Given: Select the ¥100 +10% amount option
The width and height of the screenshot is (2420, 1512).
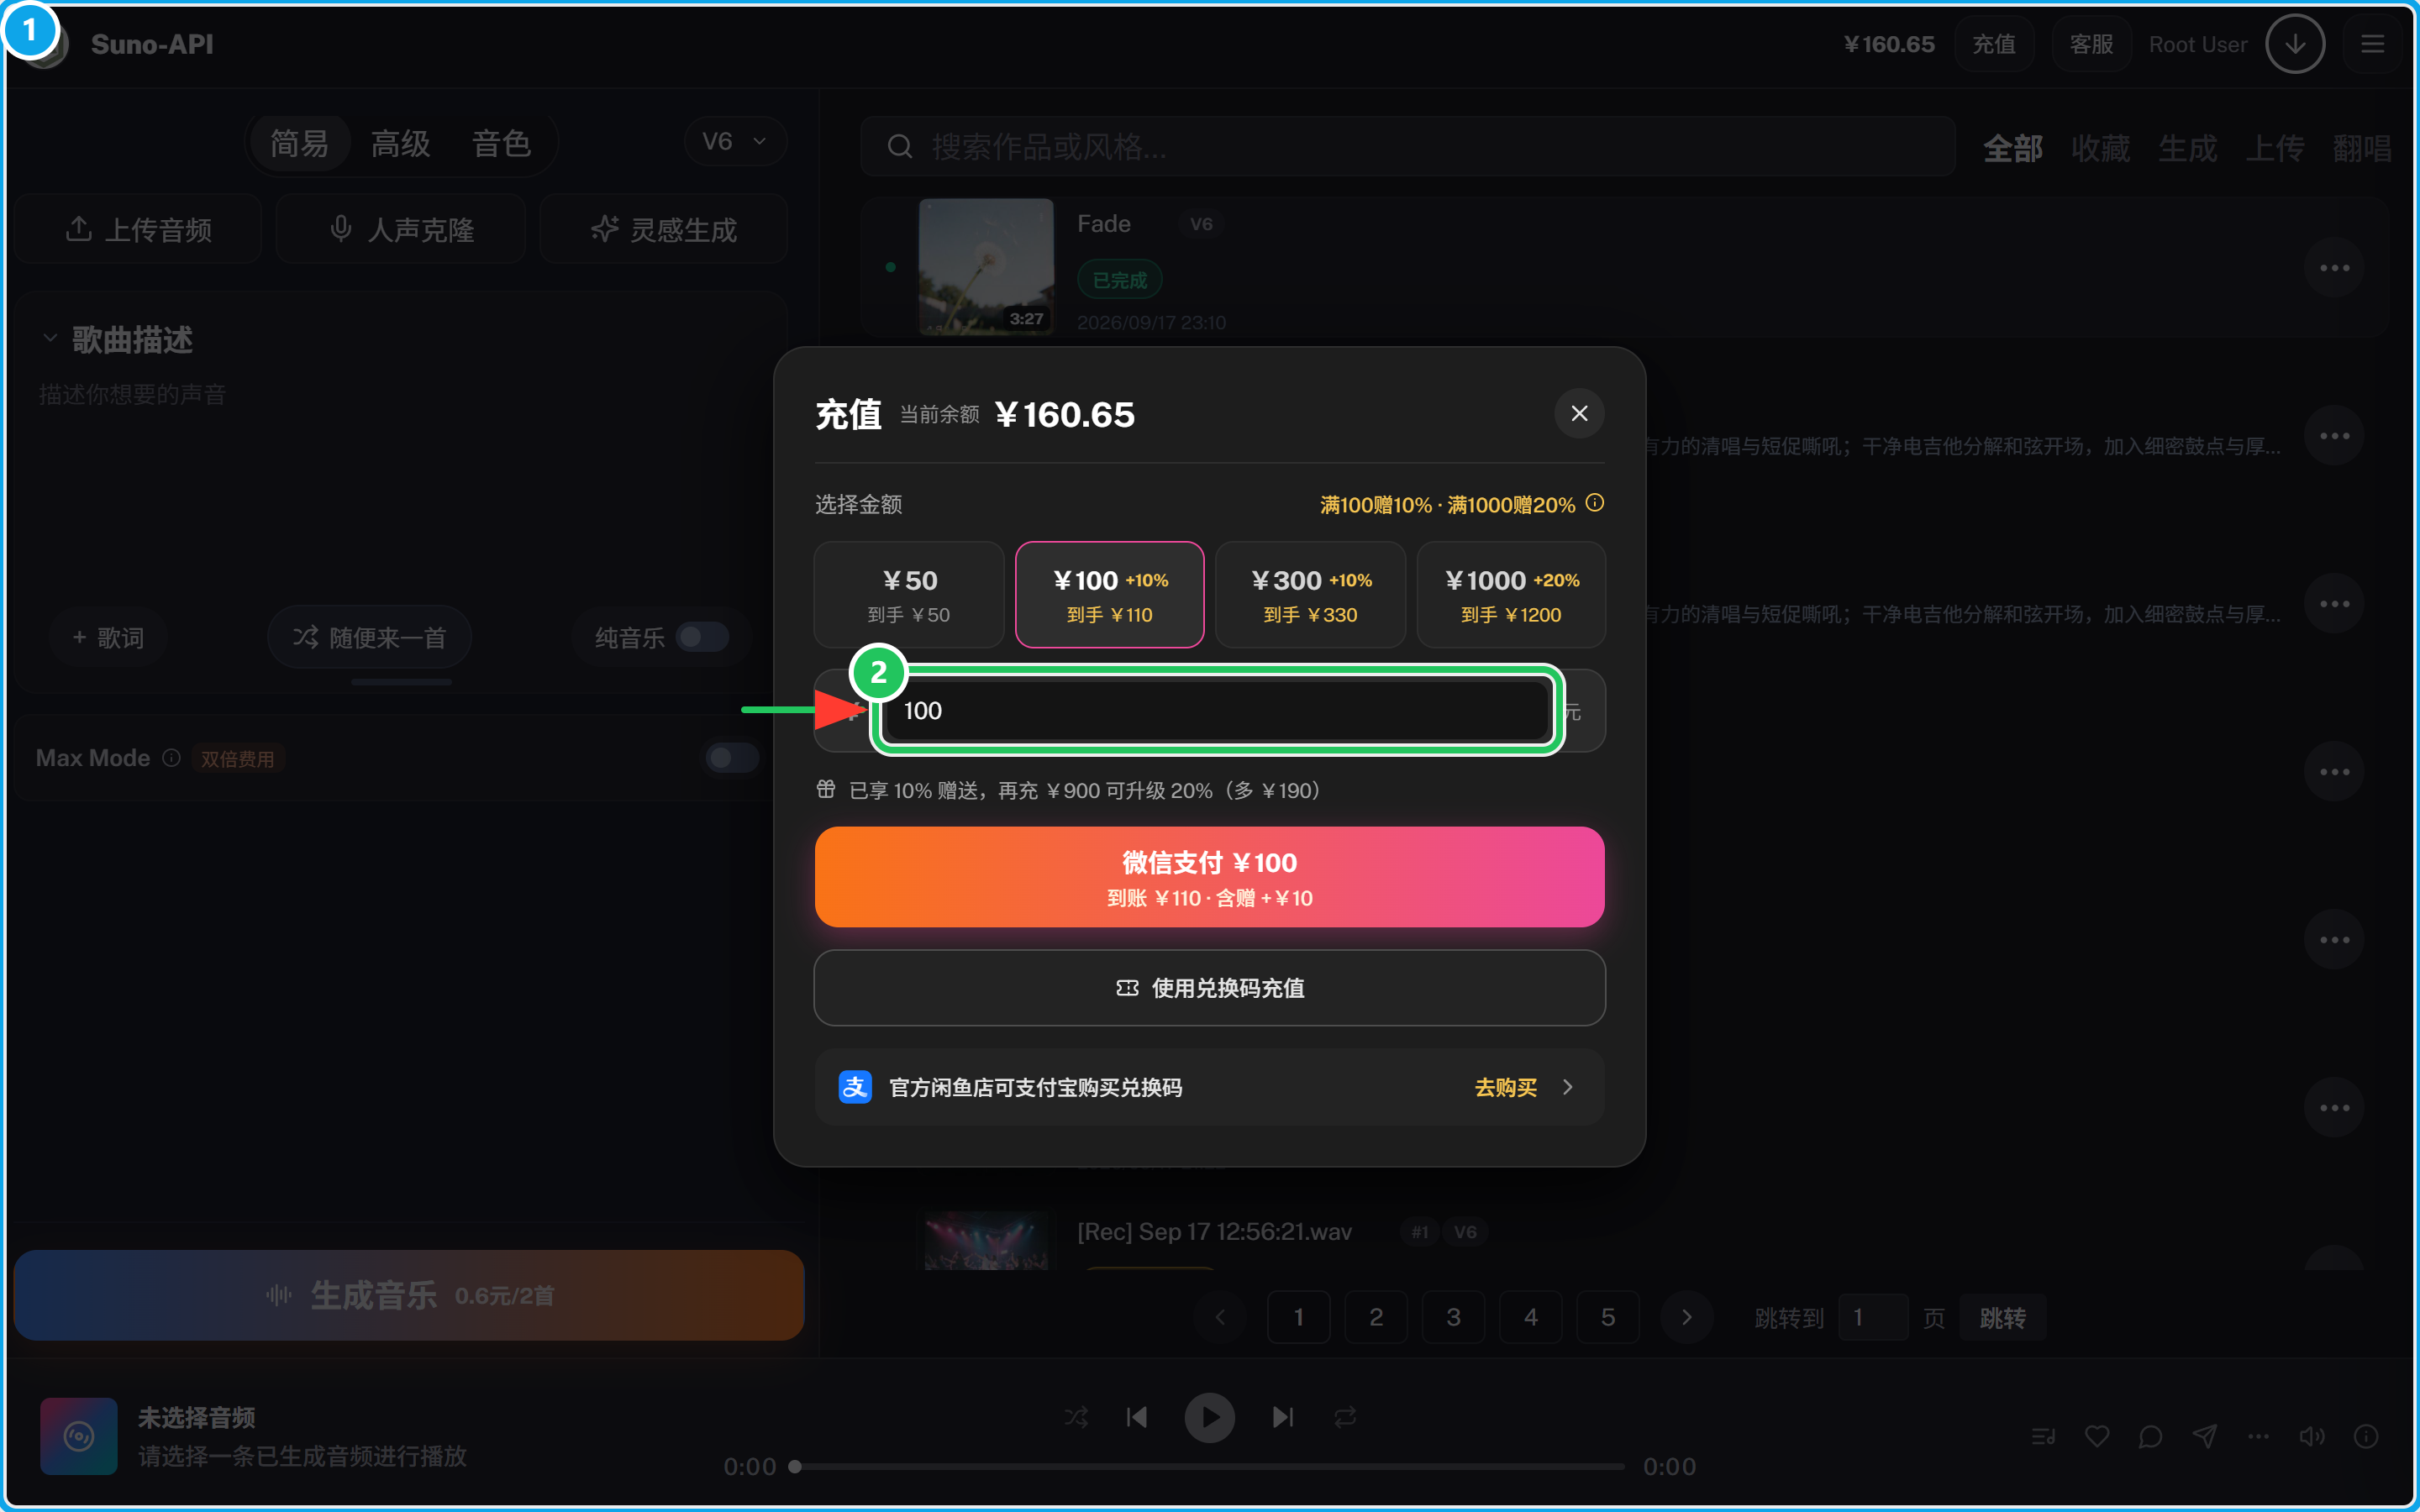Looking at the screenshot, I should [1110, 595].
